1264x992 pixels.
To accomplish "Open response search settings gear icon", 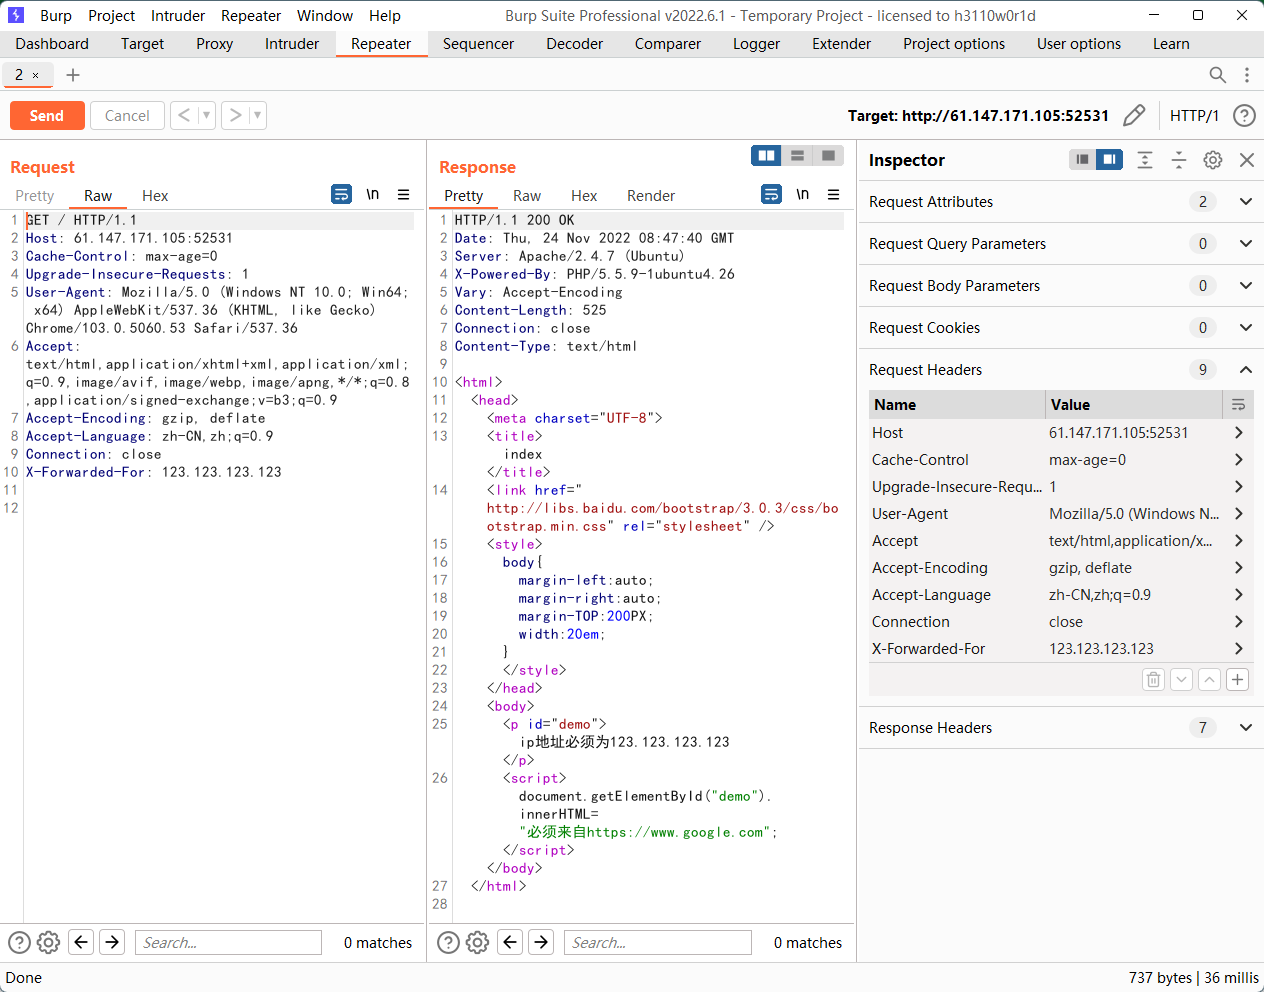I will pos(478,942).
